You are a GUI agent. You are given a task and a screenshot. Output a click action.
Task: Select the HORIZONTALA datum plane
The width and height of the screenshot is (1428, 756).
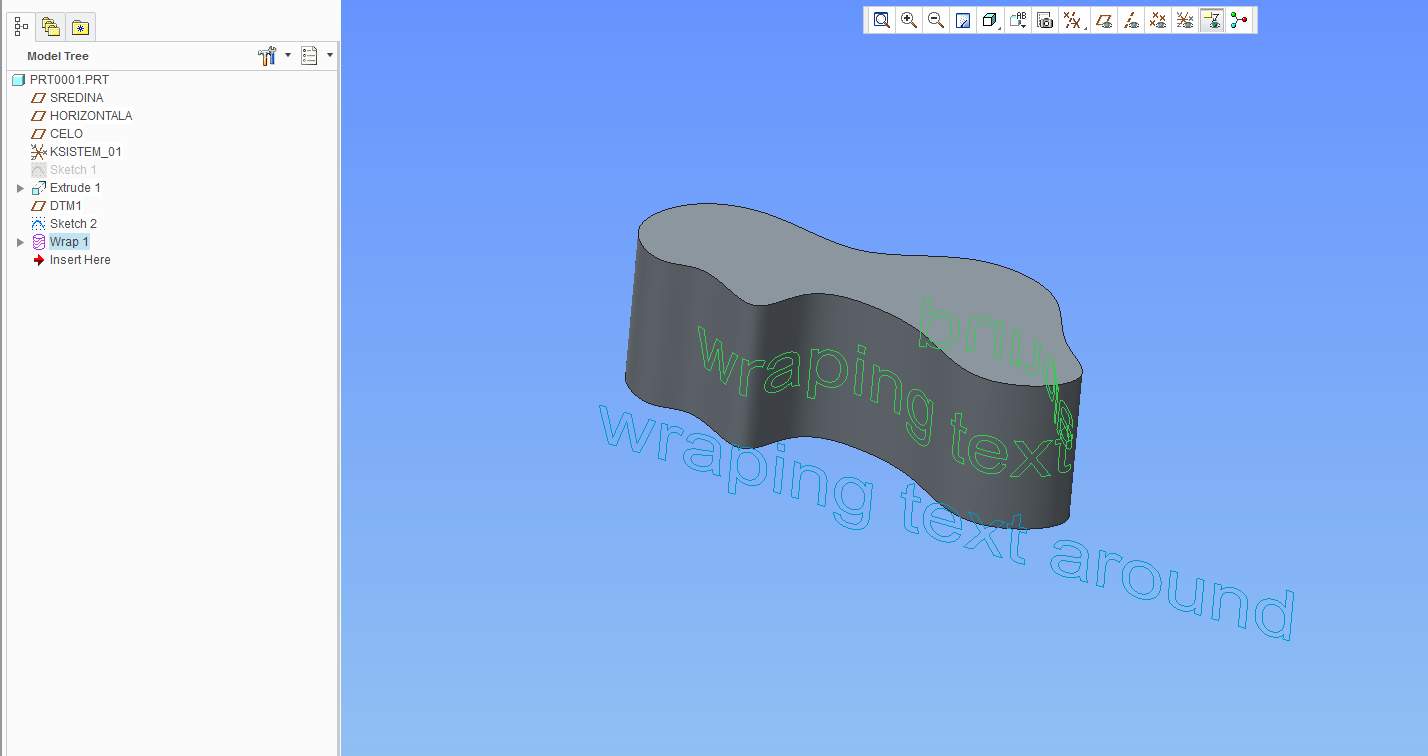click(x=91, y=116)
